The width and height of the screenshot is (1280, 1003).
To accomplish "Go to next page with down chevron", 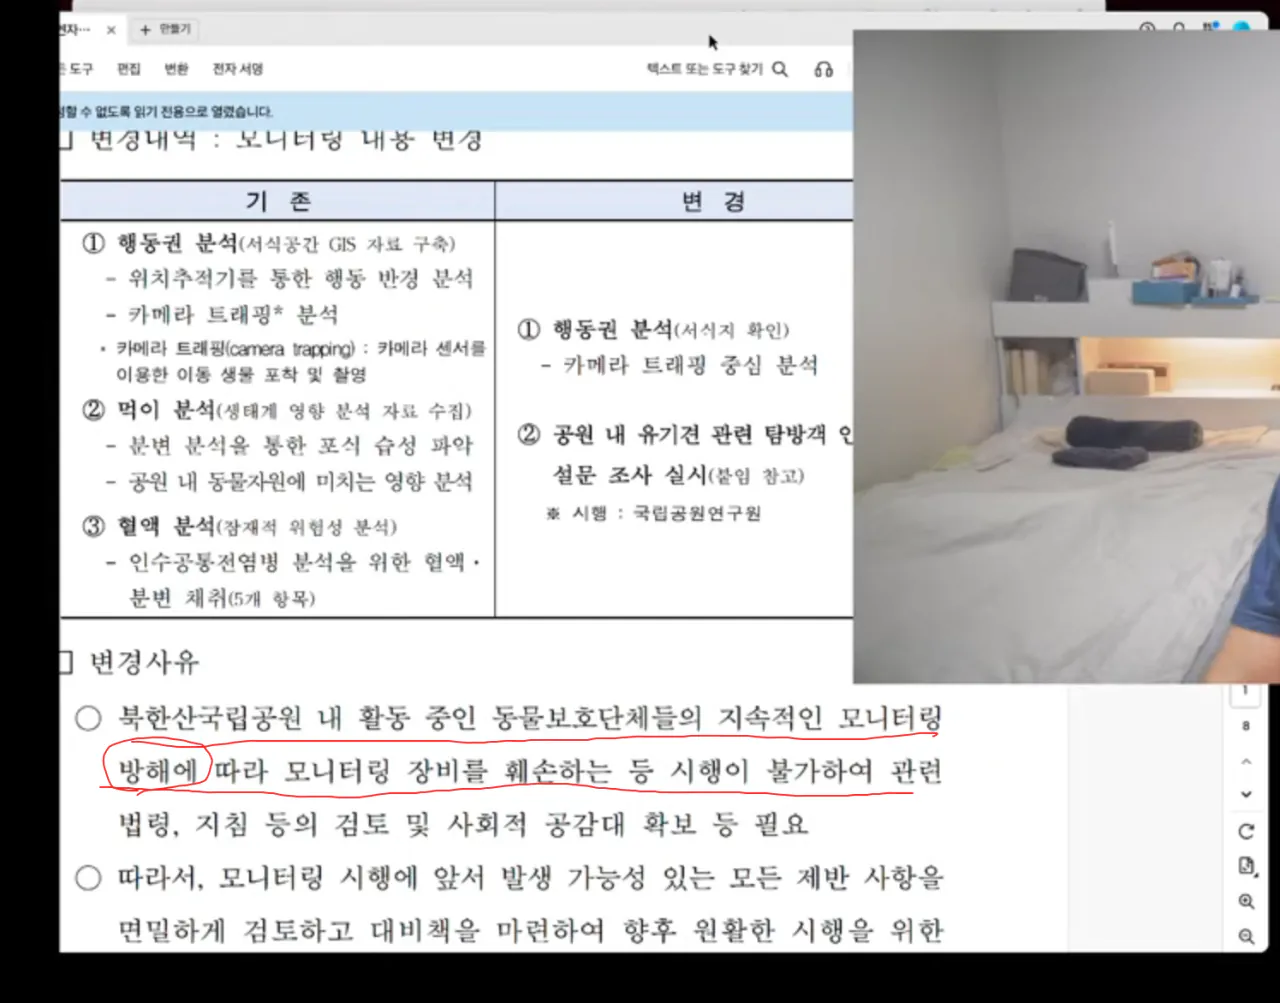I will pos(1246,794).
